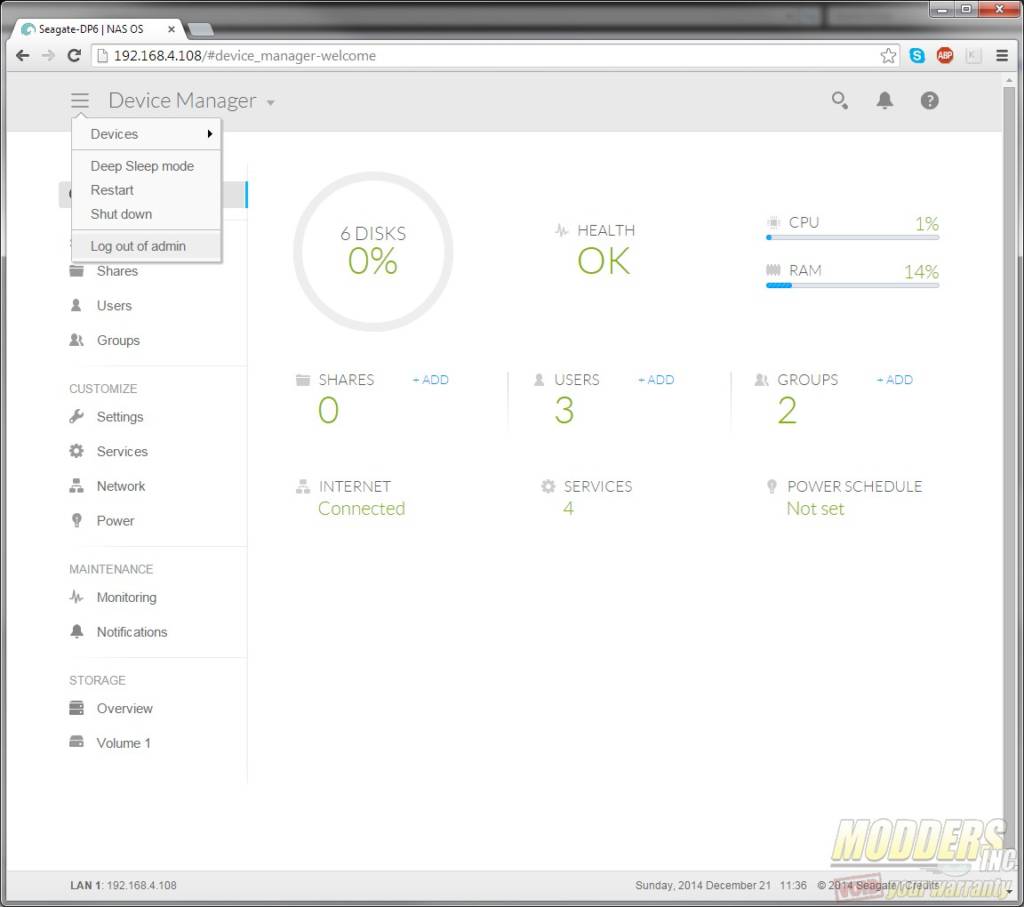Click the Notifications bell icon in sidebar
The height and width of the screenshot is (907, 1024).
[x=76, y=631]
